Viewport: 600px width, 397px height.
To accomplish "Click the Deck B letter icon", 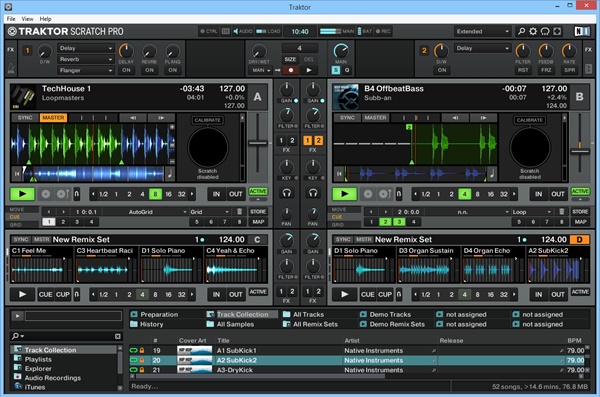I will 580,97.
